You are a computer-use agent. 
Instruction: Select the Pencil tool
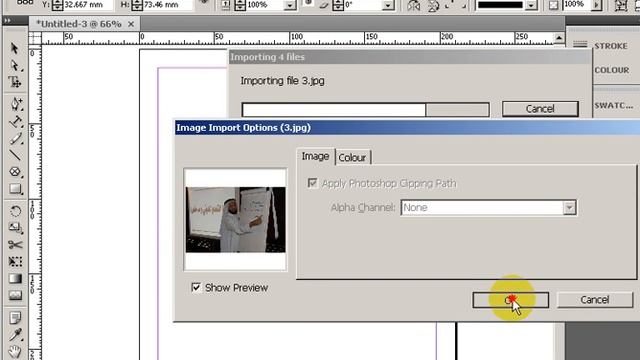16,138
